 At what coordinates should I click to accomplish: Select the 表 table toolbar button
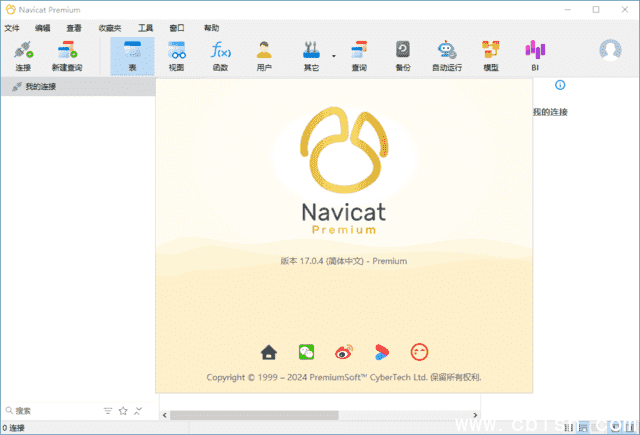click(132, 56)
